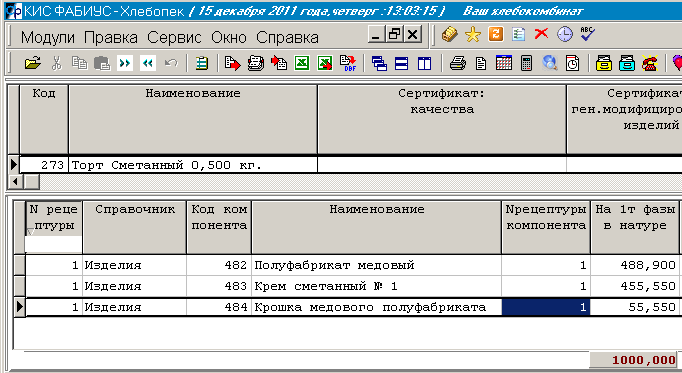The height and width of the screenshot is (373, 682).
Task: Click the Код компонента column header
Action: (219, 227)
